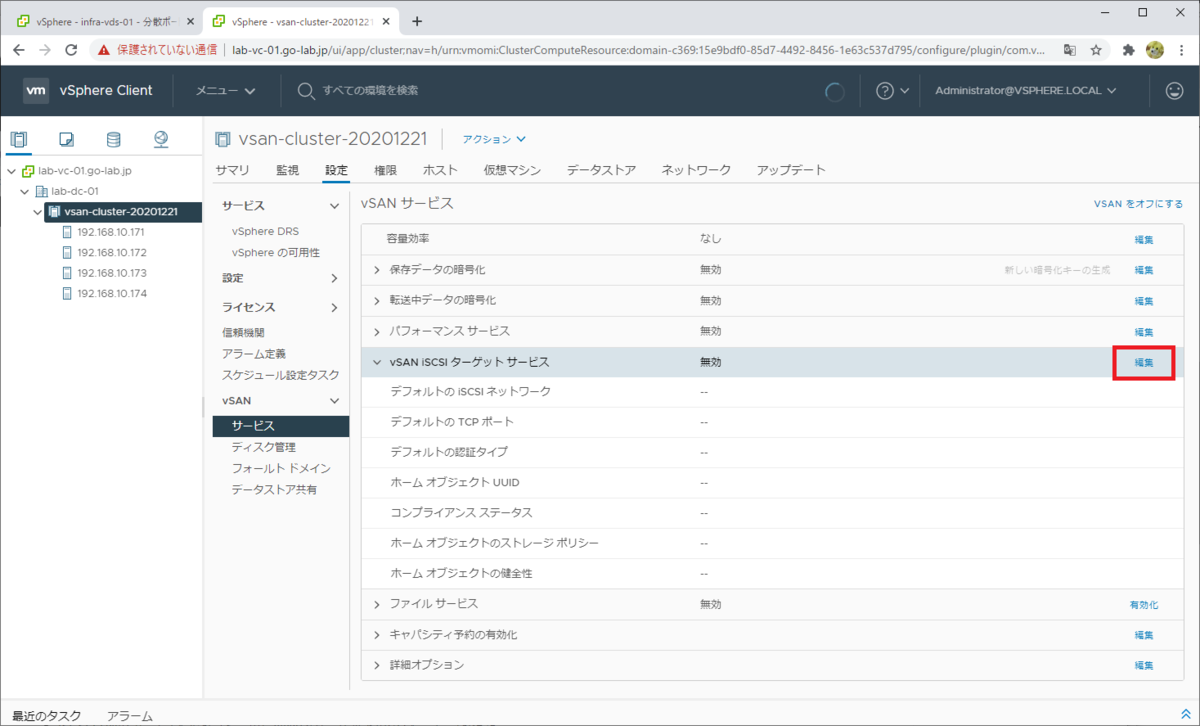Expand the 詳細オプション row

[x=377, y=665]
